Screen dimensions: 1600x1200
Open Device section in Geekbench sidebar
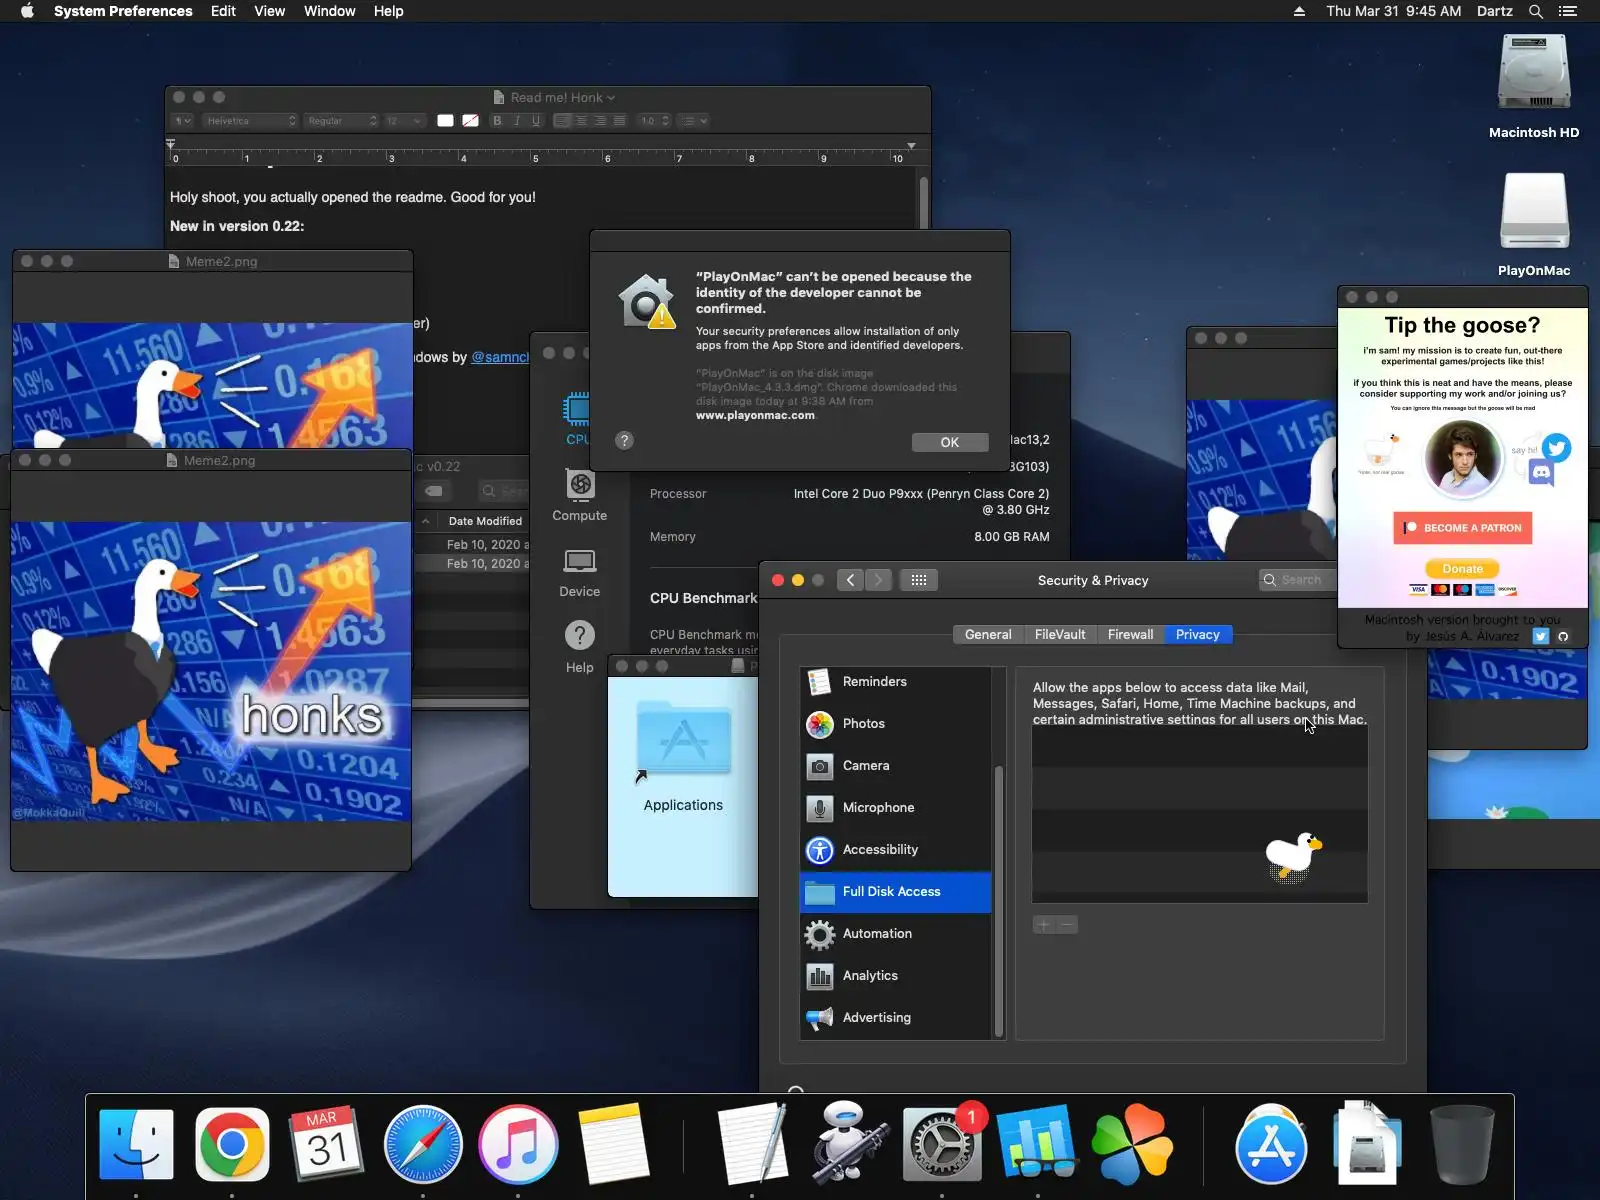click(580, 573)
